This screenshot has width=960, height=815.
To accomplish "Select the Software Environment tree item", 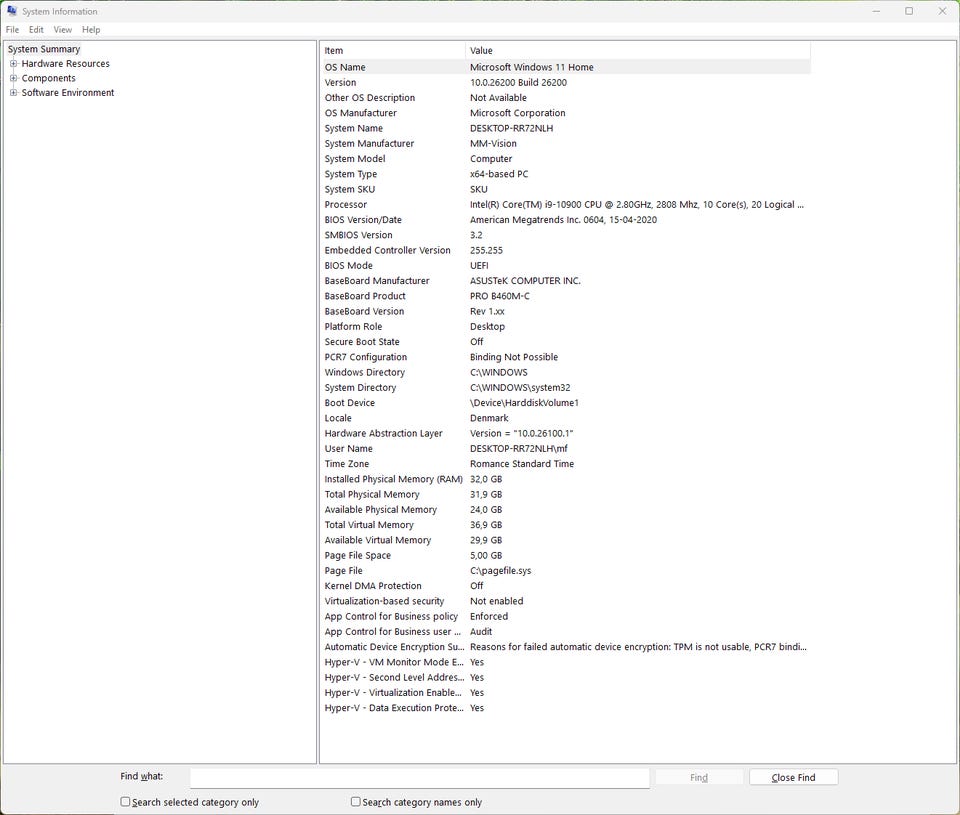I will coord(68,92).
